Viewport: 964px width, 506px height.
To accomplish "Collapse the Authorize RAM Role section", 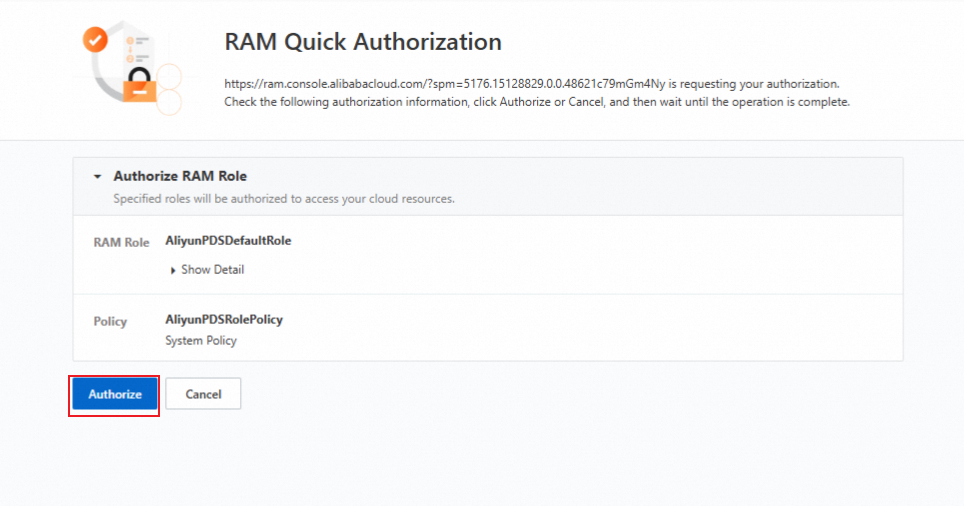I will coord(97,176).
